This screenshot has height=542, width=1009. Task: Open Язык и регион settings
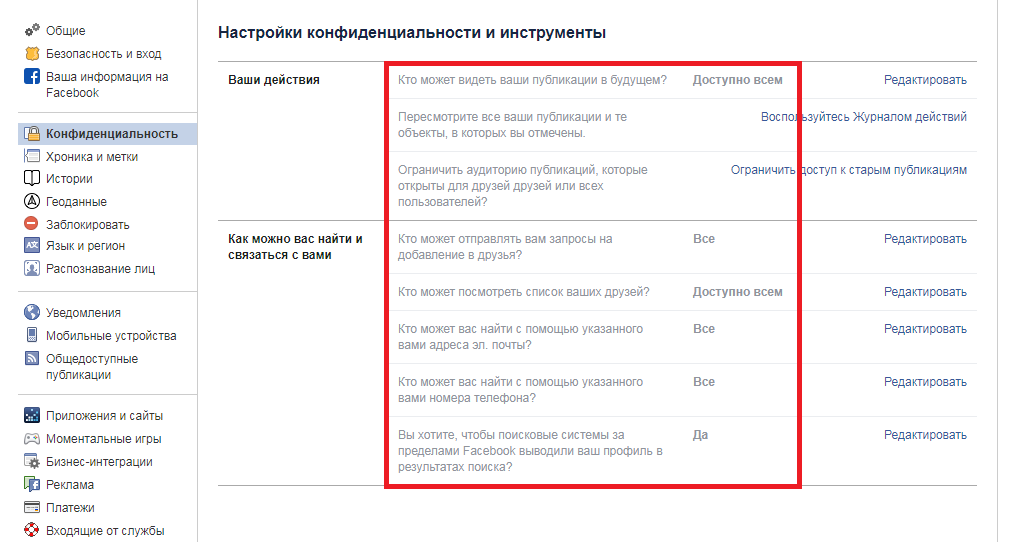tap(85, 245)
